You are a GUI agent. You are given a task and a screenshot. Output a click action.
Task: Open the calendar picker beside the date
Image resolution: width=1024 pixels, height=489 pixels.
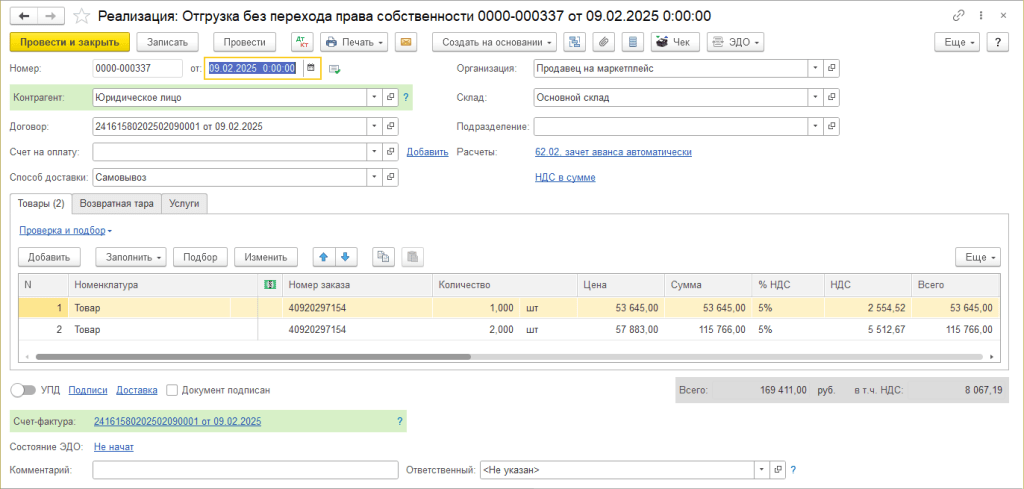(311, 68)
